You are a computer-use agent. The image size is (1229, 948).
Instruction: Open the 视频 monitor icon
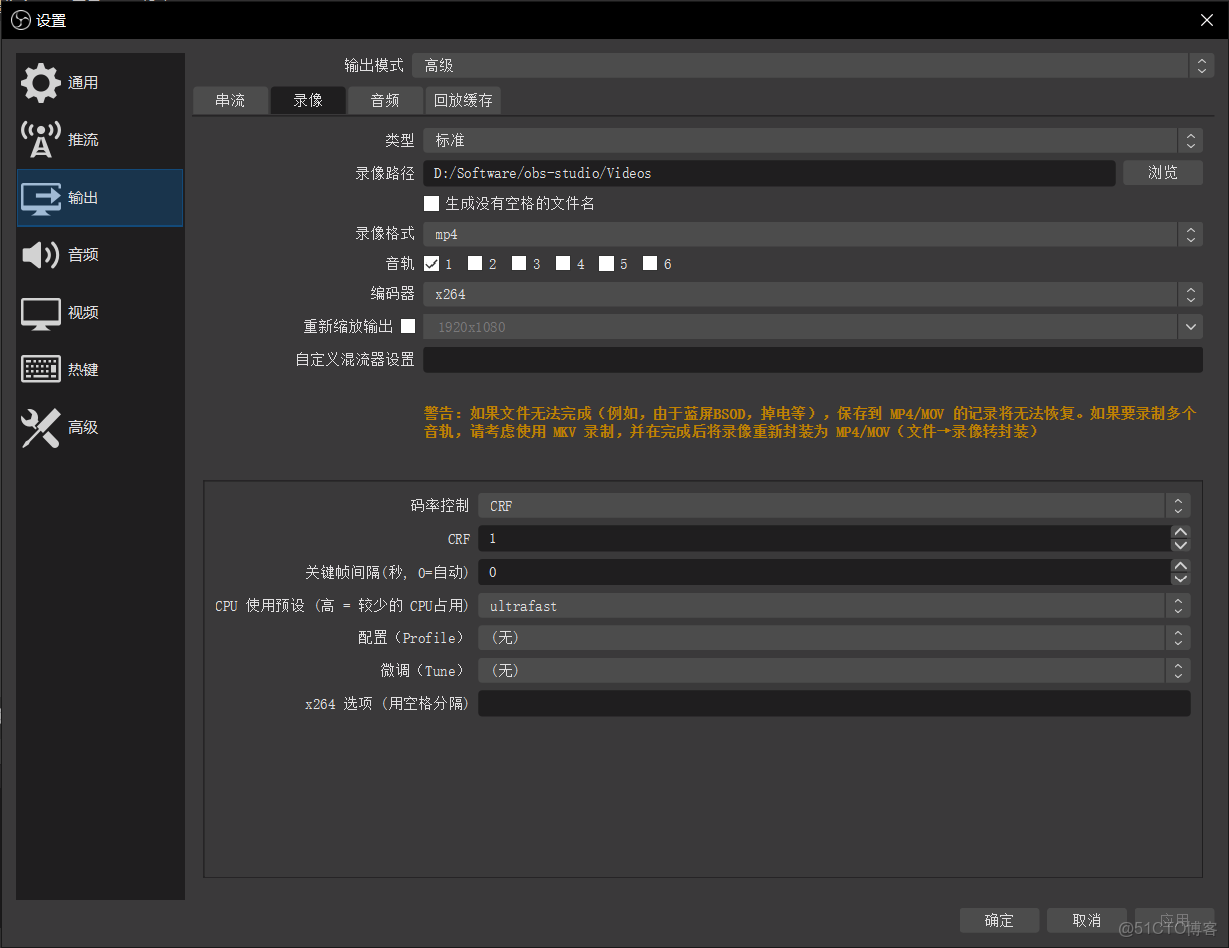pyautogui.click(x=40, y=313)
